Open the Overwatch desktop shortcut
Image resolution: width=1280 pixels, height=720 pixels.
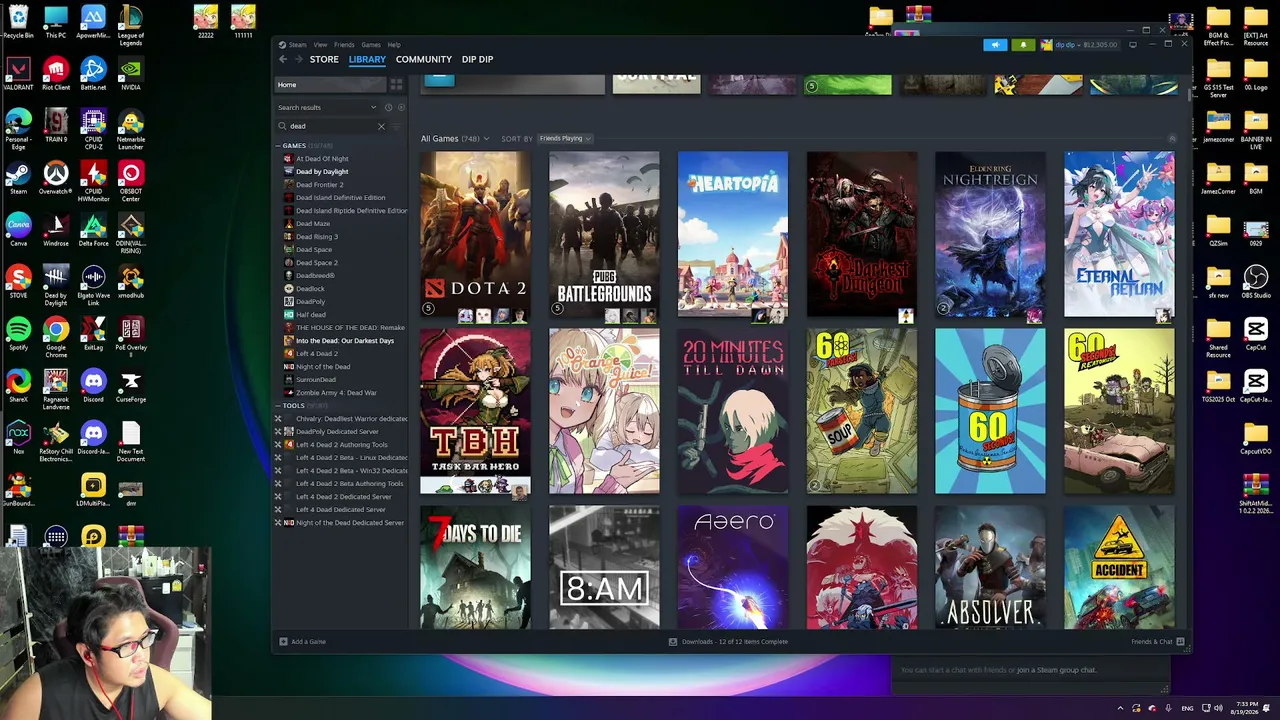(56, 177)
